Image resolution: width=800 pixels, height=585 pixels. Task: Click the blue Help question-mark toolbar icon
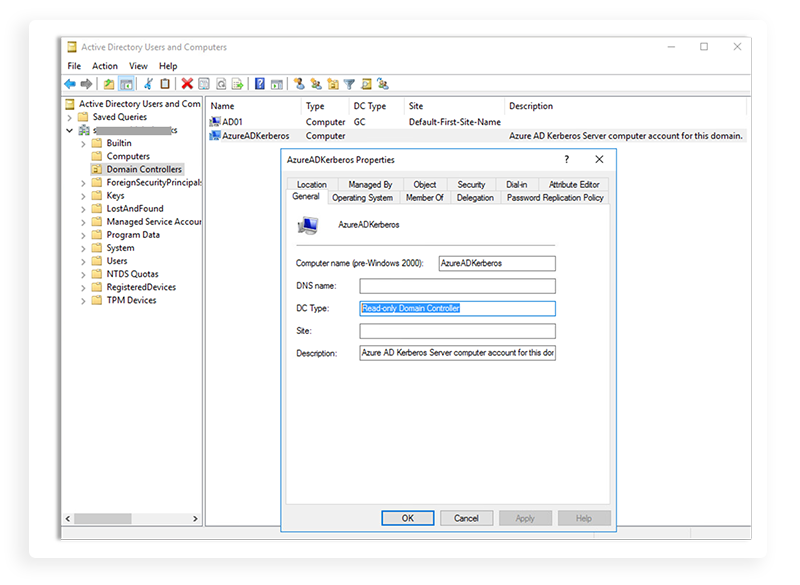tap(260, 84)
